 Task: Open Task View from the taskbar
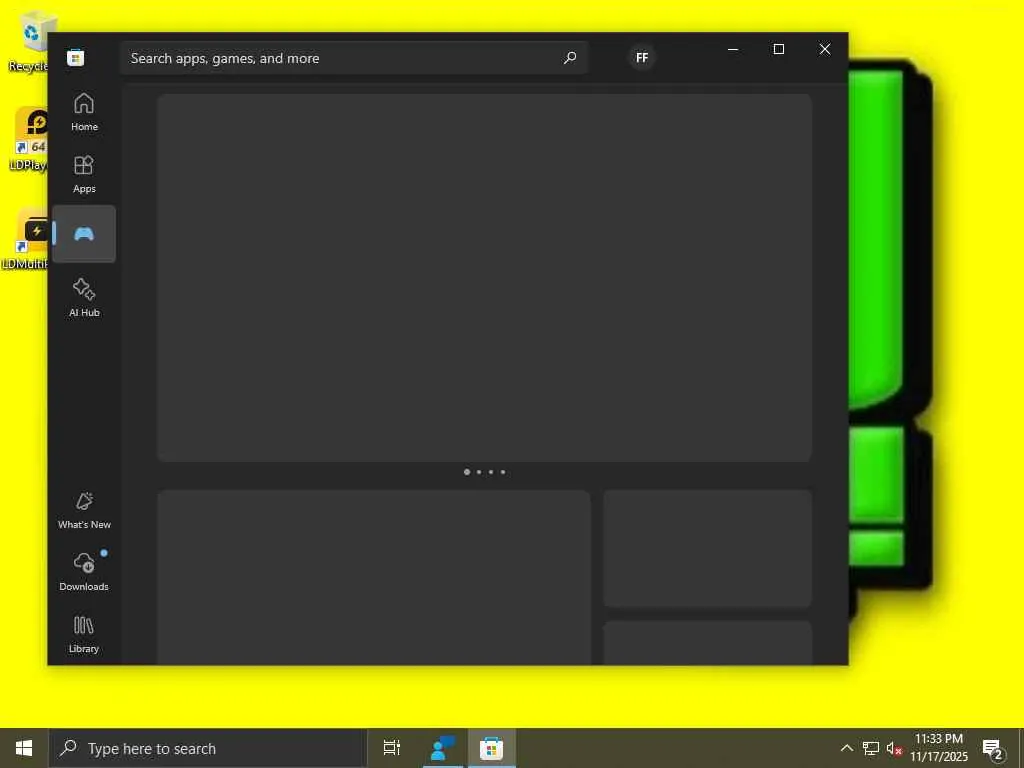(392, 748)
